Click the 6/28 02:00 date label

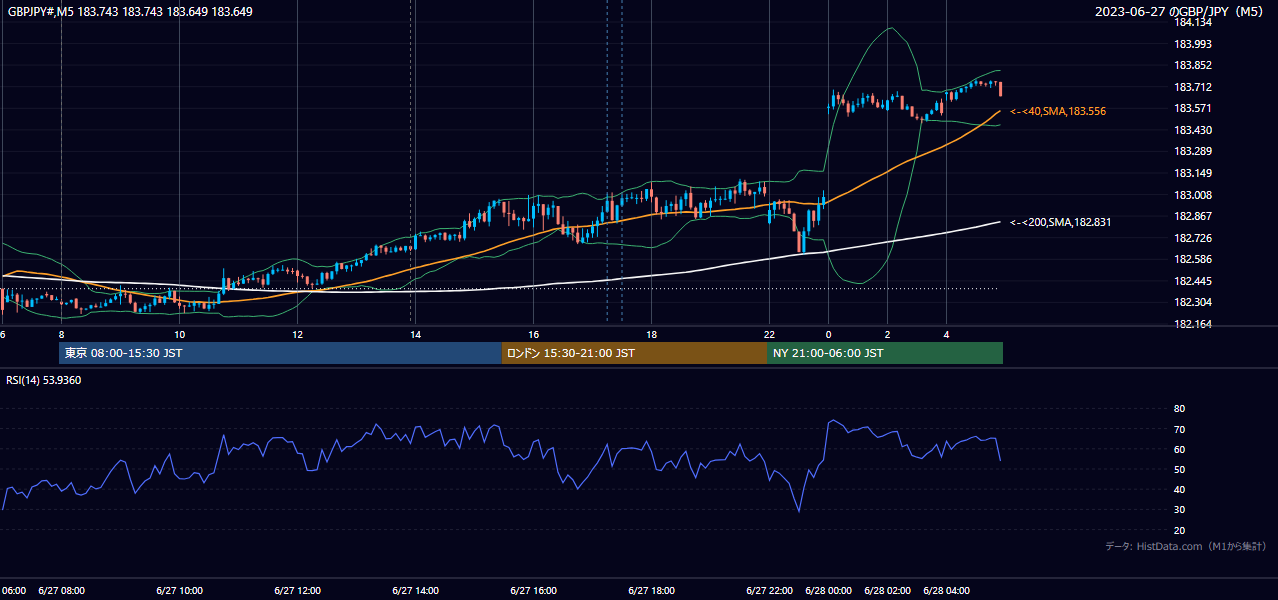tap(887, 590)
